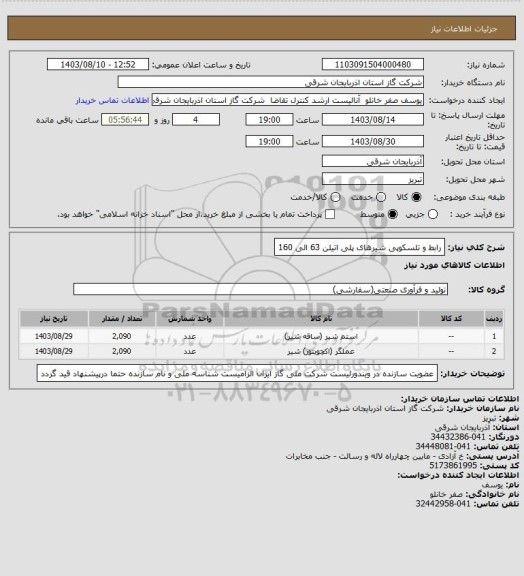Select the row عملگر (اکچویتور) شیر
Image resolution: width=524 pixels, height=576 pixels.
(x=261, y=351)
